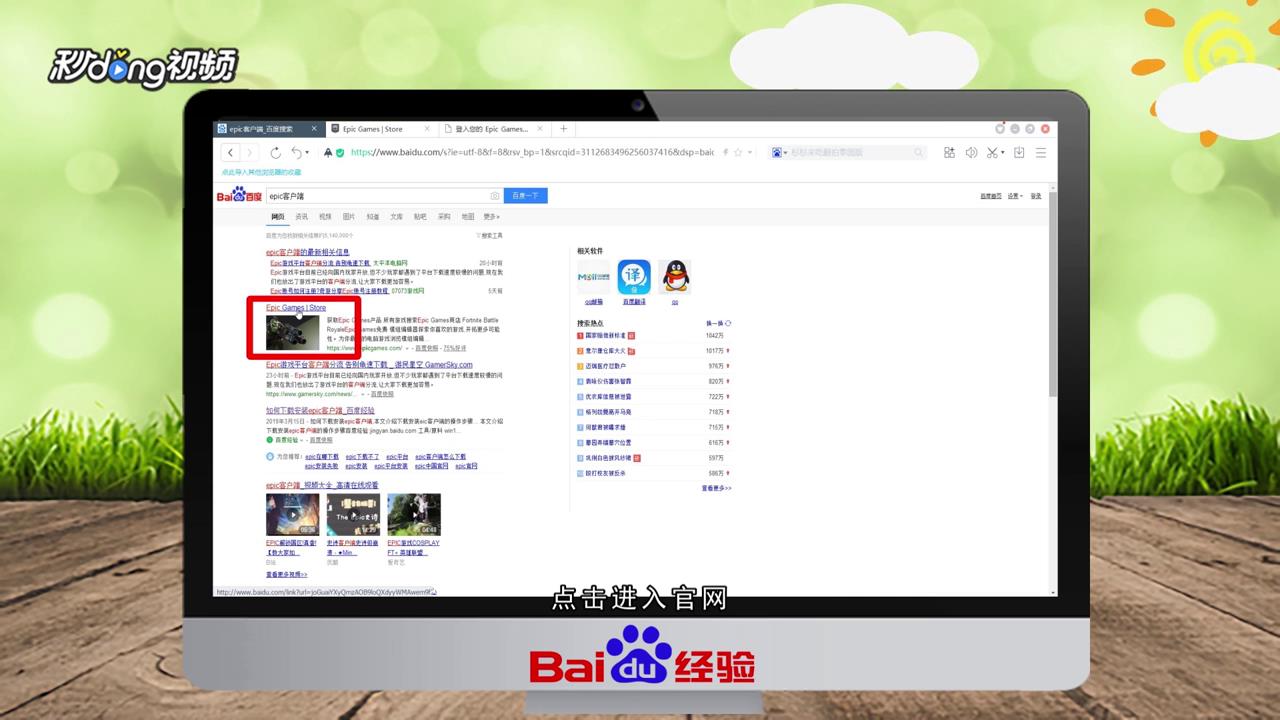Select the 图片 search category
This screenshot has height=720, width=1280.
(x=349, y=216)
